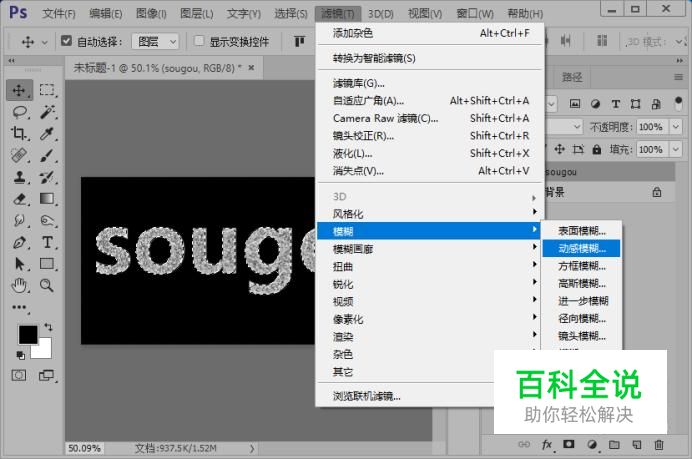Select the Move tool in the toolbox

(19, 90)
